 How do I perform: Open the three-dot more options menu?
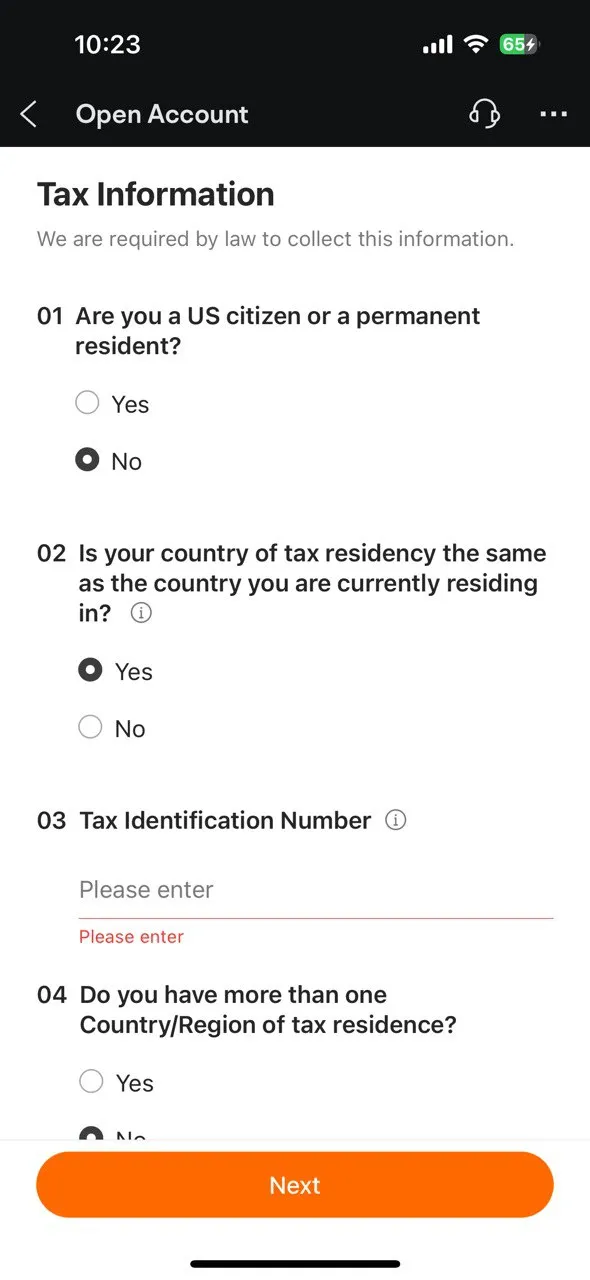[x=553, y=115]
